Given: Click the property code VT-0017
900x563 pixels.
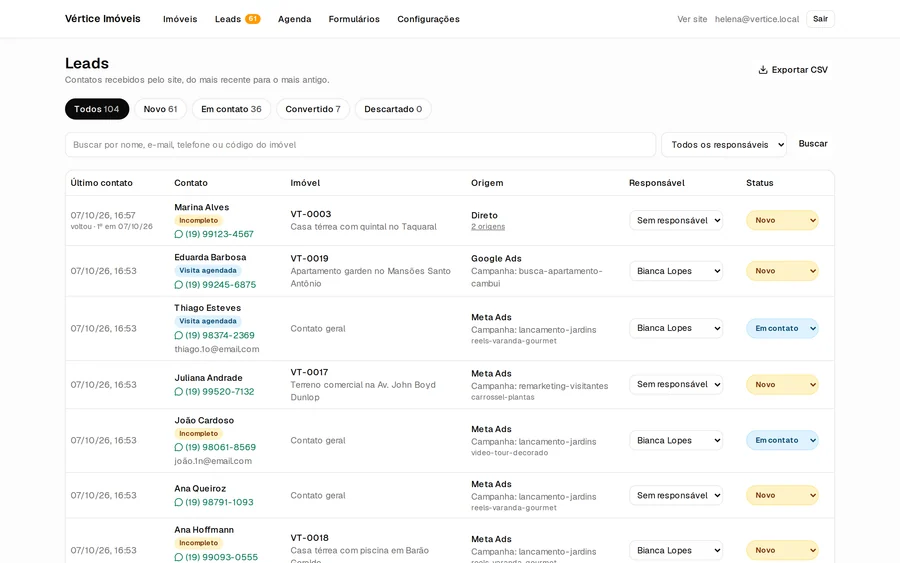Looking at the screenshot, I should coord(309,372).
